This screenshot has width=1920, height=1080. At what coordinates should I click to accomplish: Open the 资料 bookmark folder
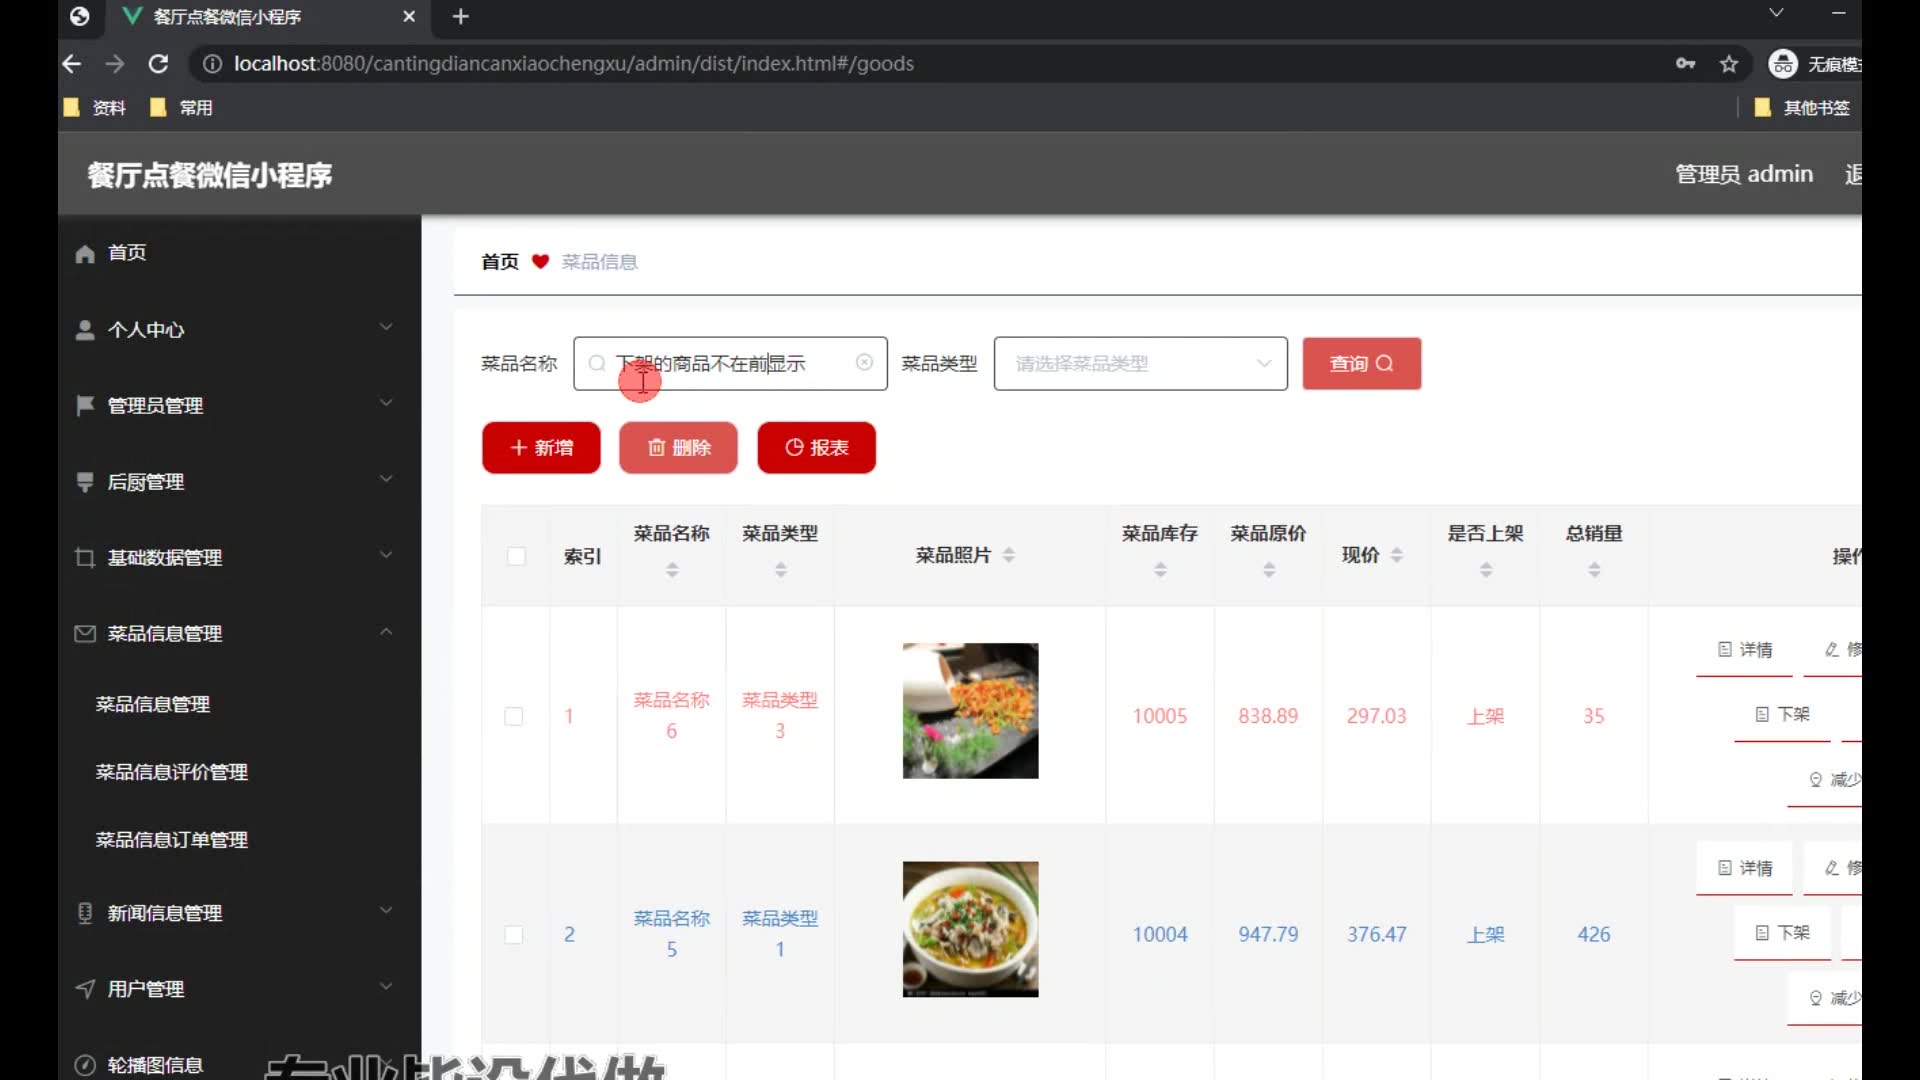tap(95, 108)
